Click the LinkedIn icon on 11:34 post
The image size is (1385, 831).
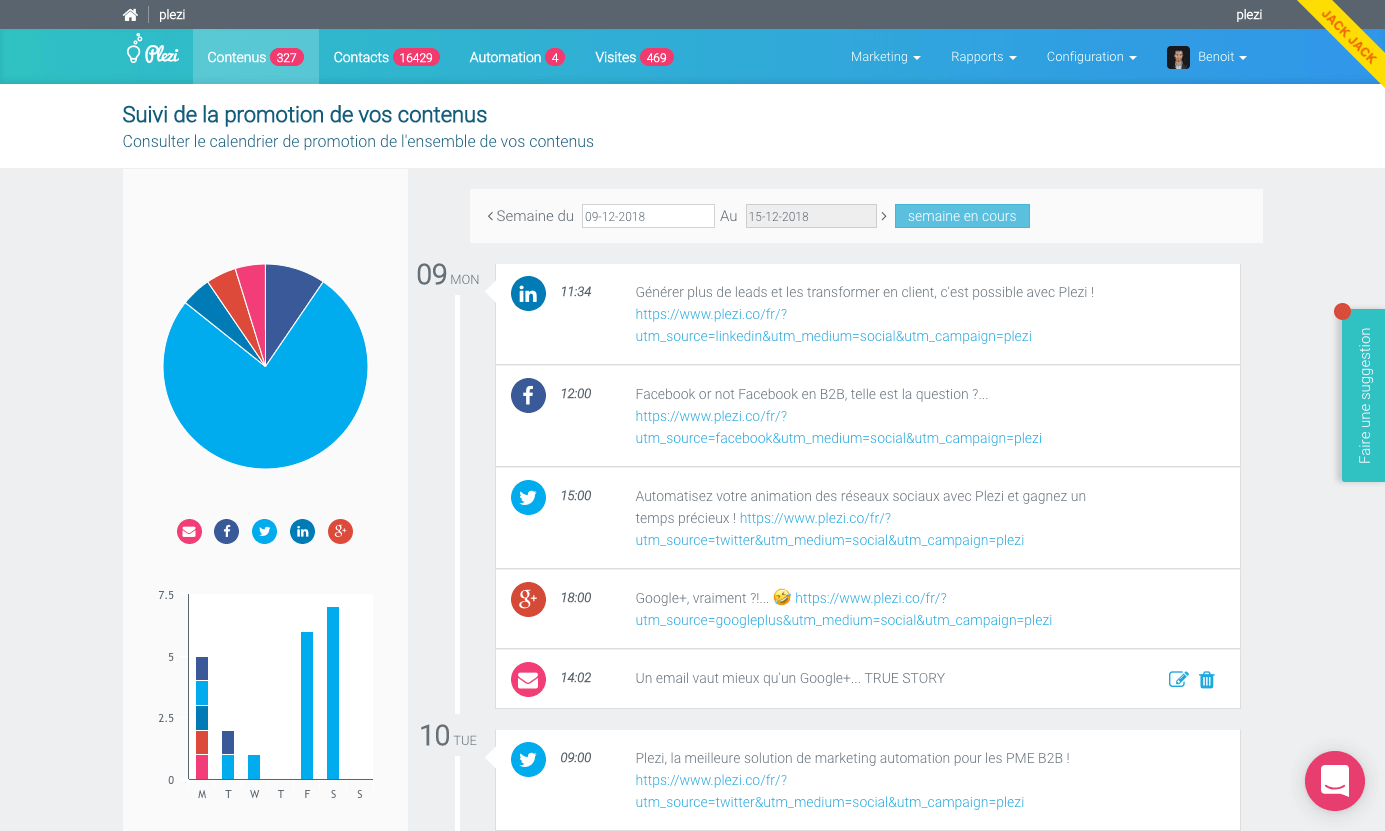point(528,294)
